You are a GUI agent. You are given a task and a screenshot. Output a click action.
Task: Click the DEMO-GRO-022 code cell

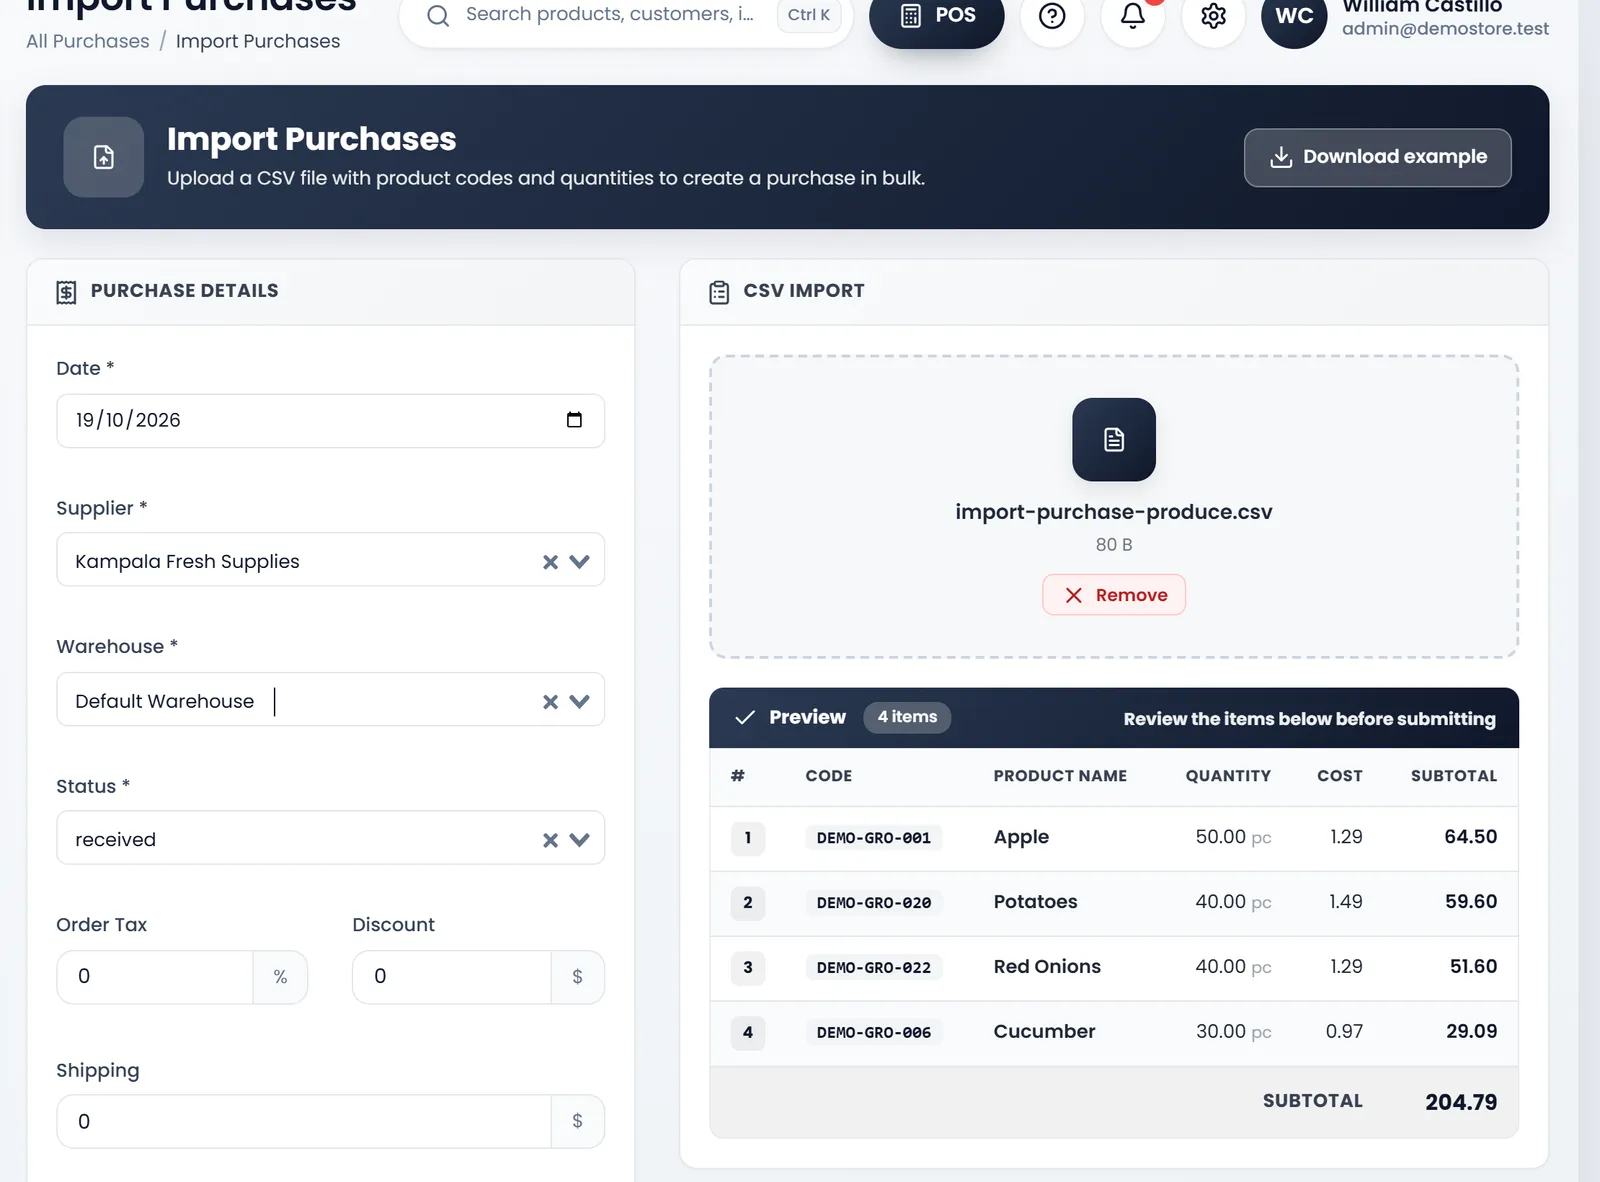tap(874, 968)
